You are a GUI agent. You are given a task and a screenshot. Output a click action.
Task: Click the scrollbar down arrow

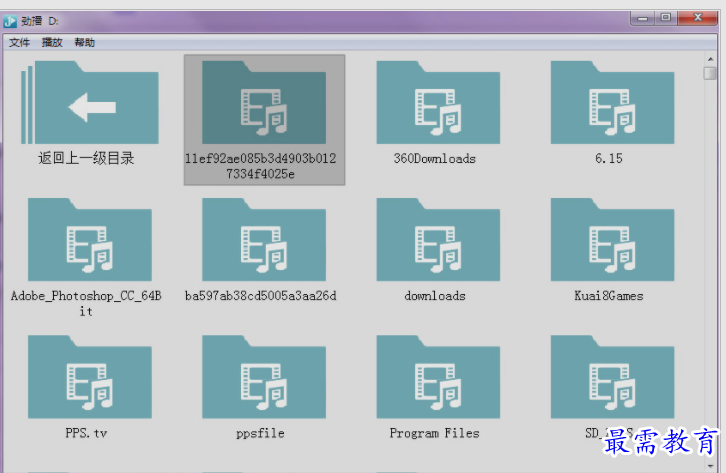[710, 466]
